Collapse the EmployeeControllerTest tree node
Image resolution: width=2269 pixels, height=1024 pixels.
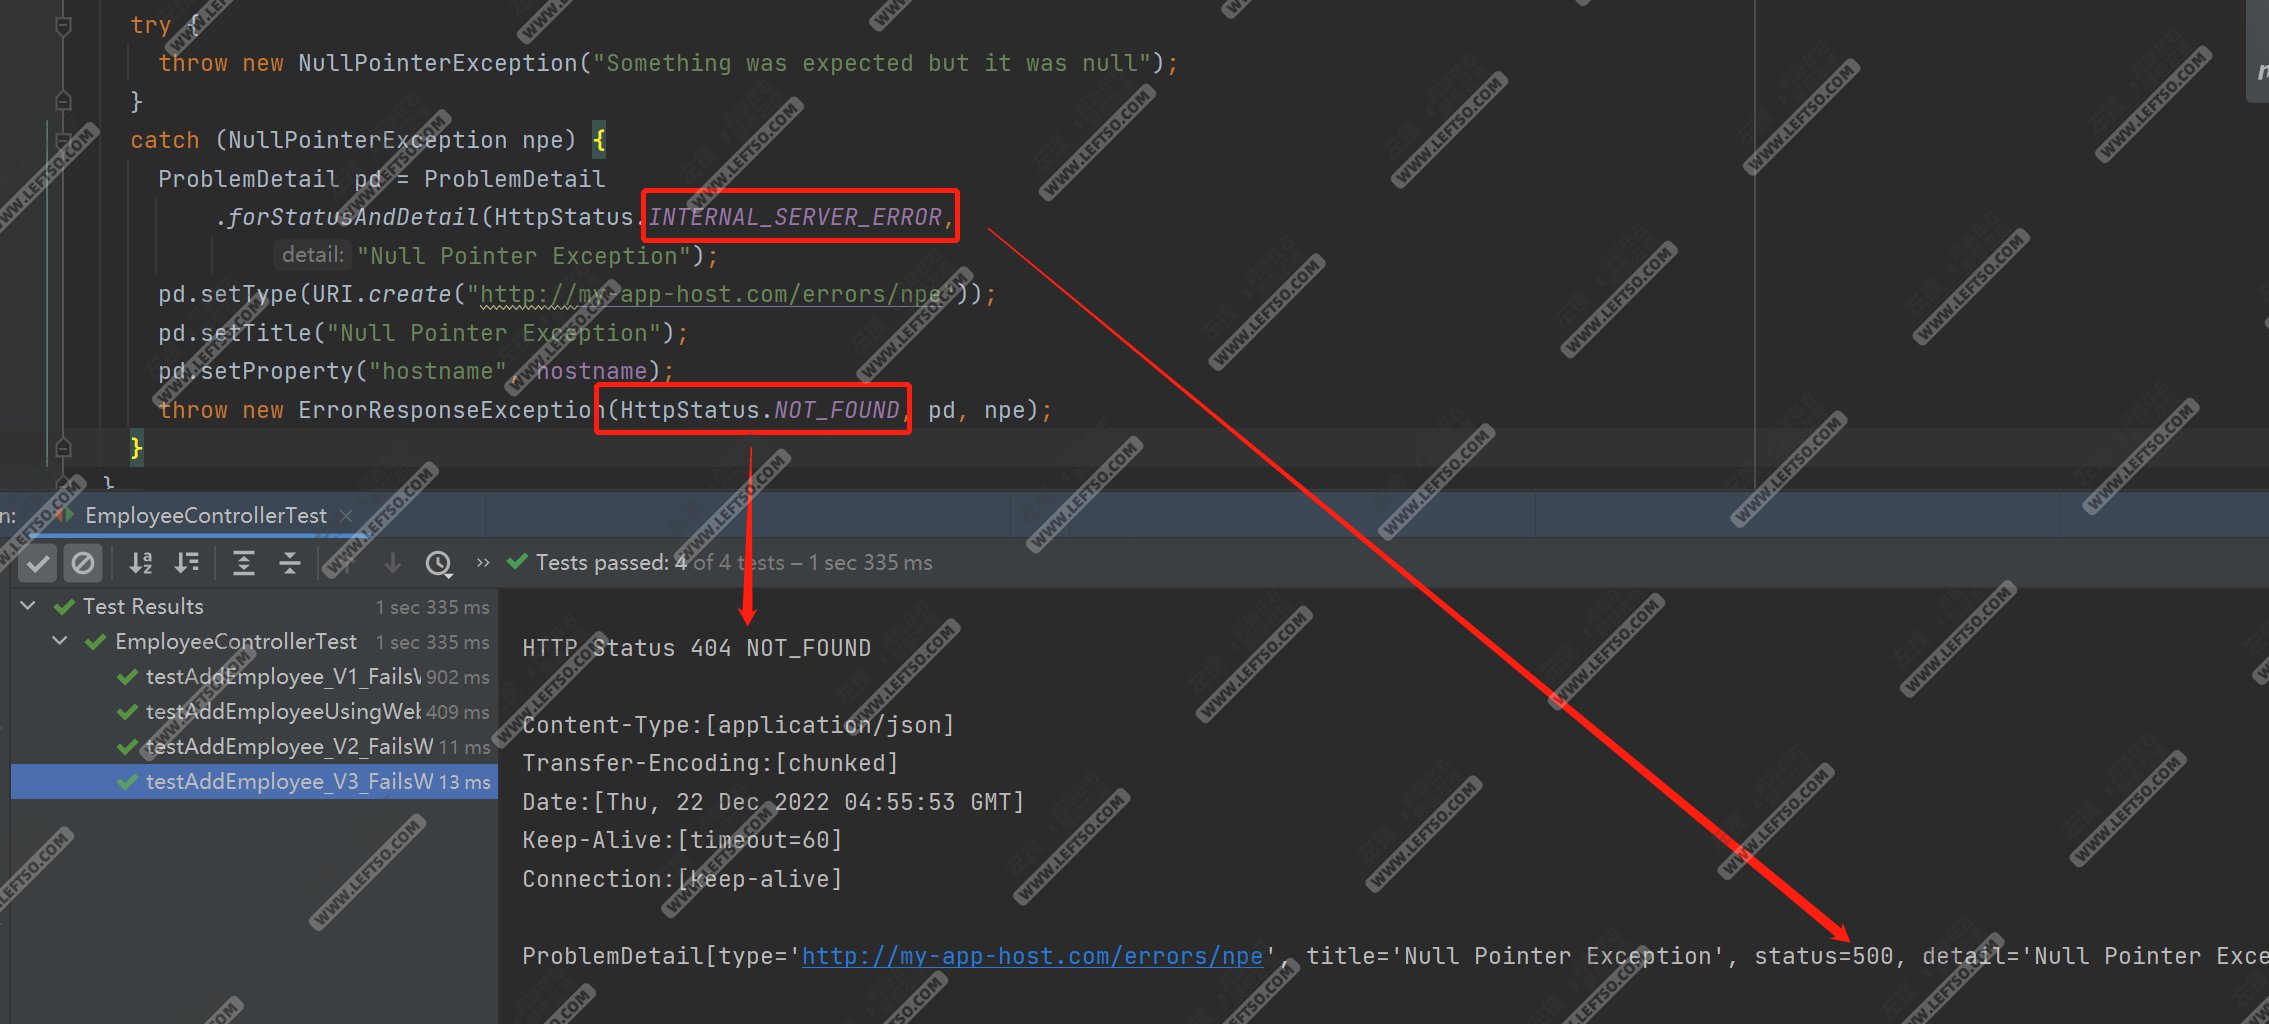(x=60, y=641)
